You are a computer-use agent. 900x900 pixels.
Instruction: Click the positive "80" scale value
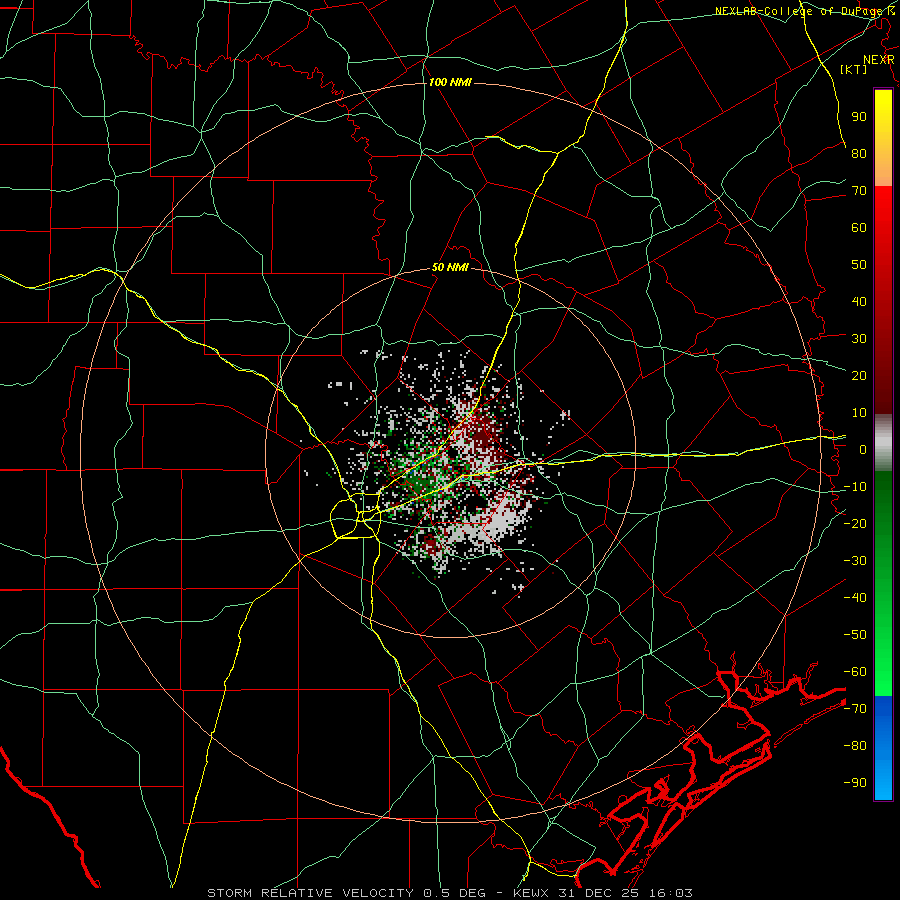[x=859, y=153]
